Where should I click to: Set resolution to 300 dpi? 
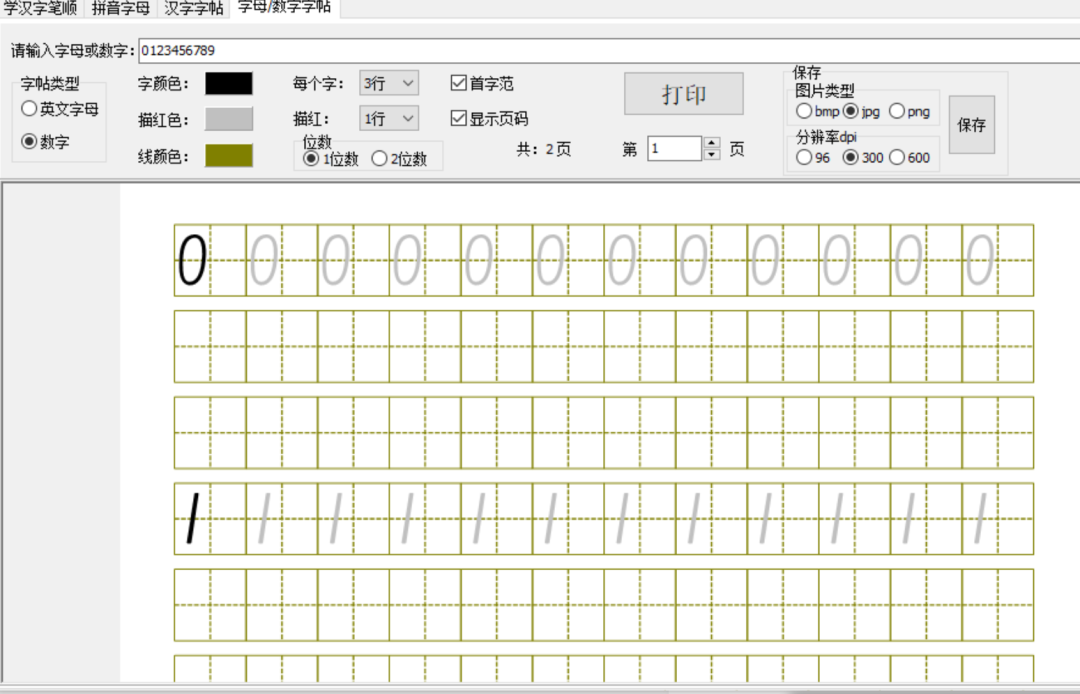tap(863, 158)
